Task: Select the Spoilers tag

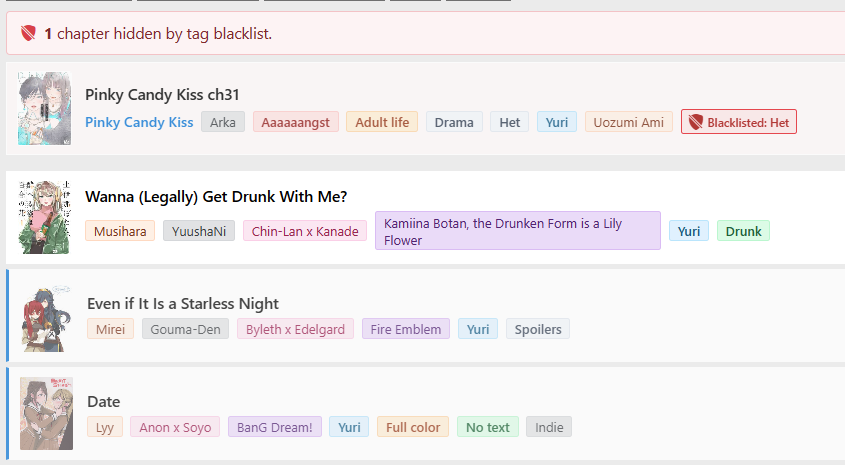Action: coord(538,329)
